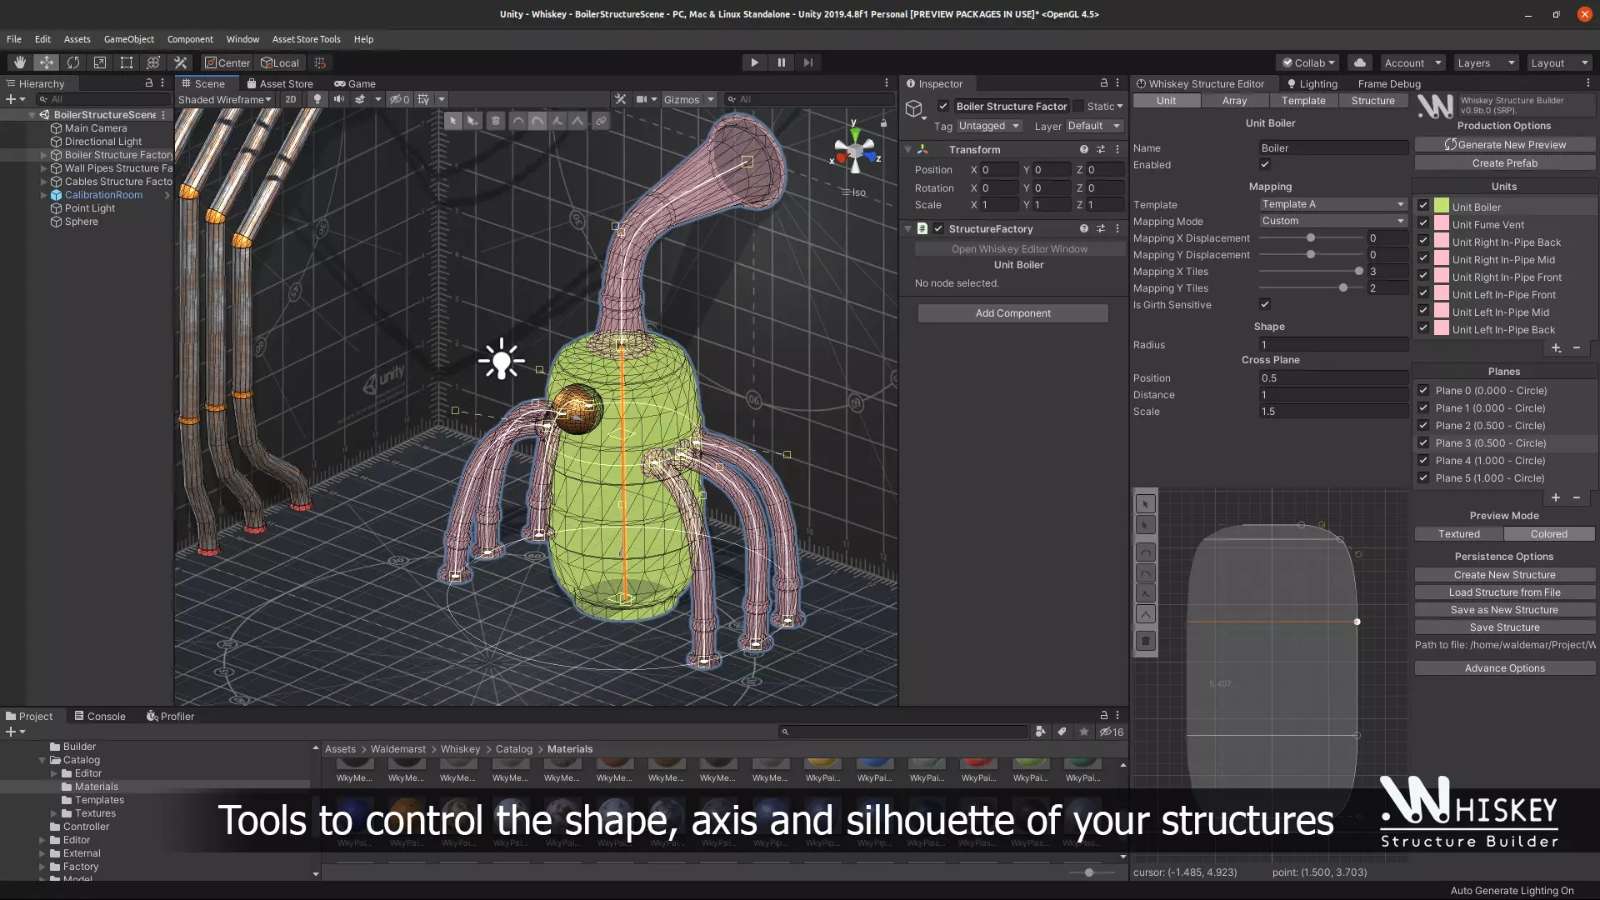The width and height of the screenshot is (1600, 900).
Task: Toggle Plane 3 checkbox
Action: (1423, 442)
